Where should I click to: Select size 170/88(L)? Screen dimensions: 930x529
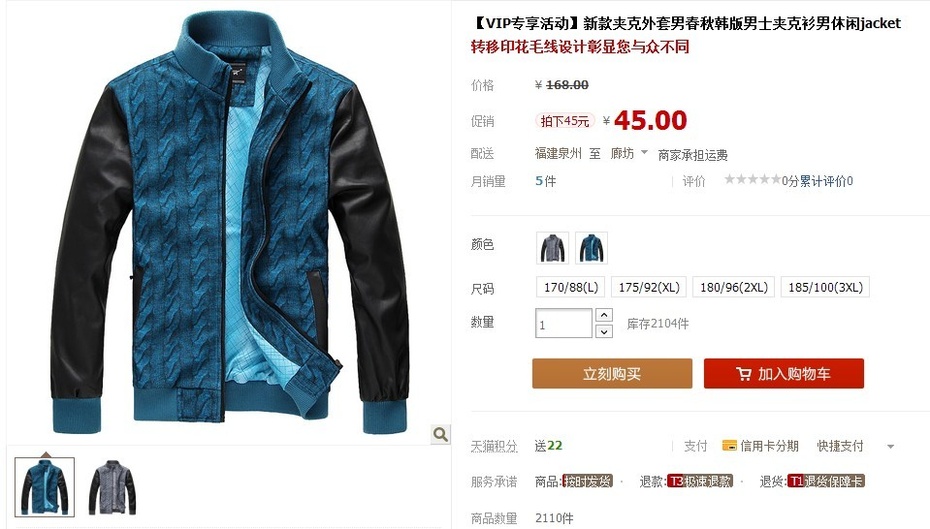[x=571, y=287]
